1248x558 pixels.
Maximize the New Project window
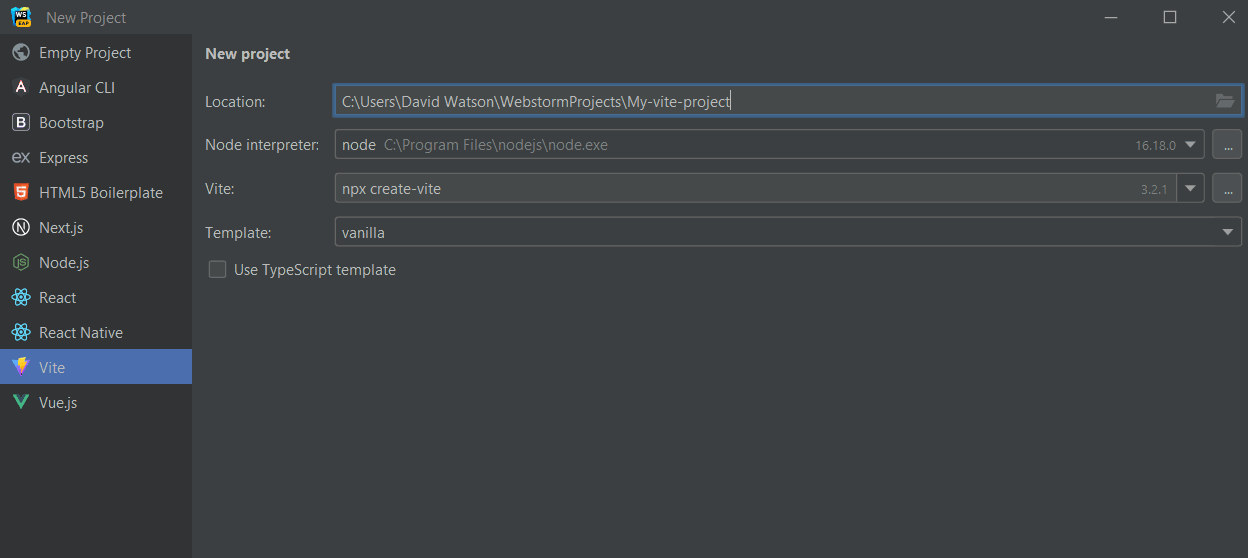[x=1170, y=17]
